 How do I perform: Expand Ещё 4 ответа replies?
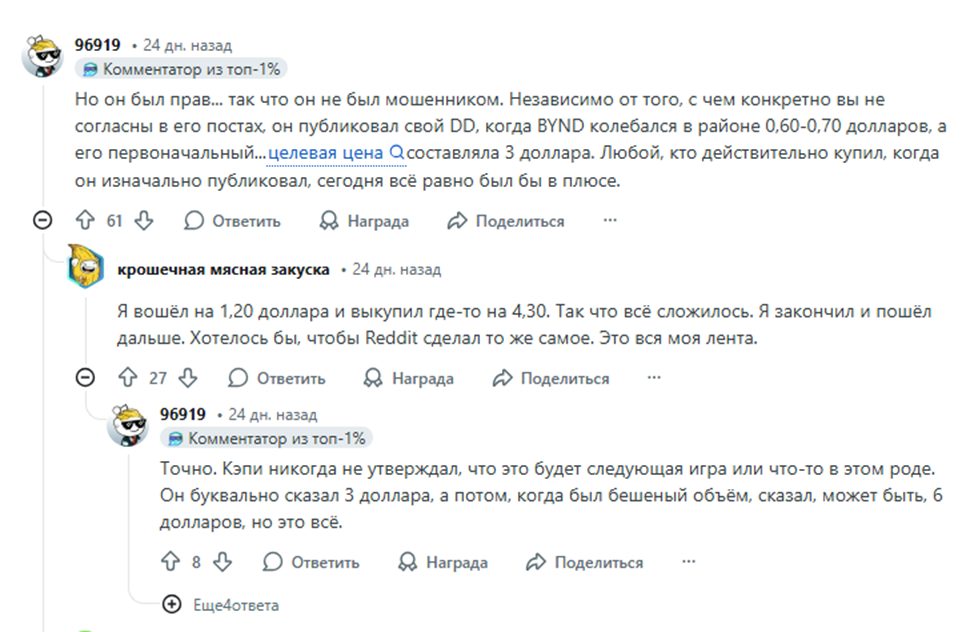(x=221, y=605)
